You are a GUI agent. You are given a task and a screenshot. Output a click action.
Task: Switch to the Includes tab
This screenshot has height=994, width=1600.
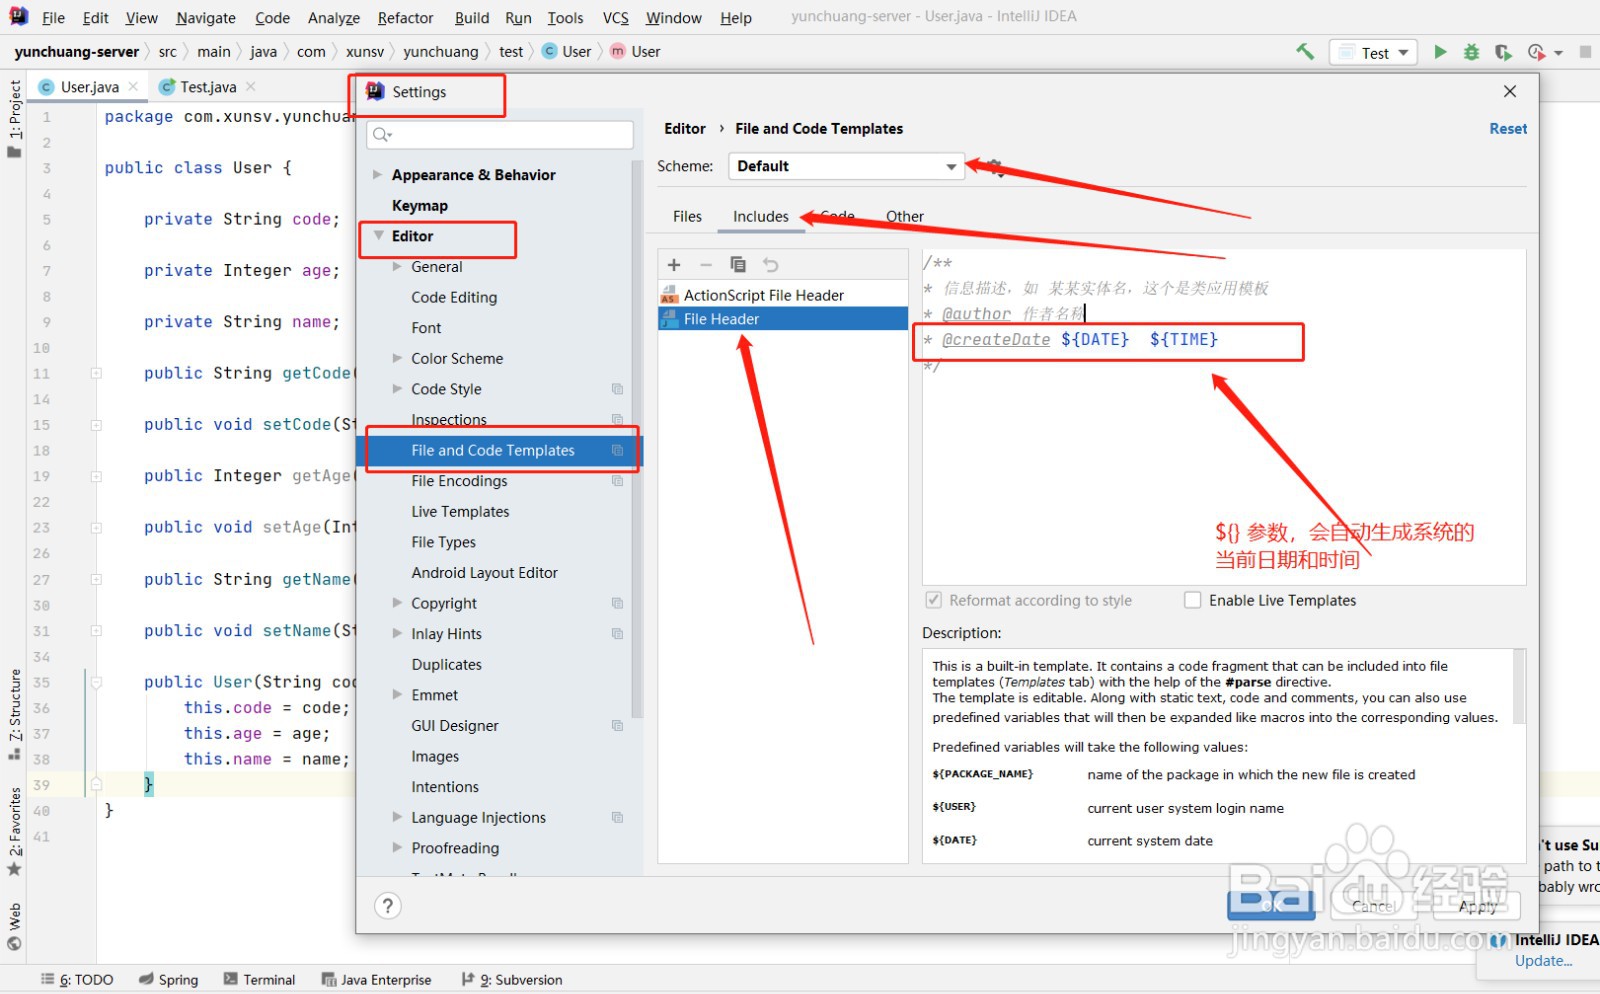coord(761,216)
